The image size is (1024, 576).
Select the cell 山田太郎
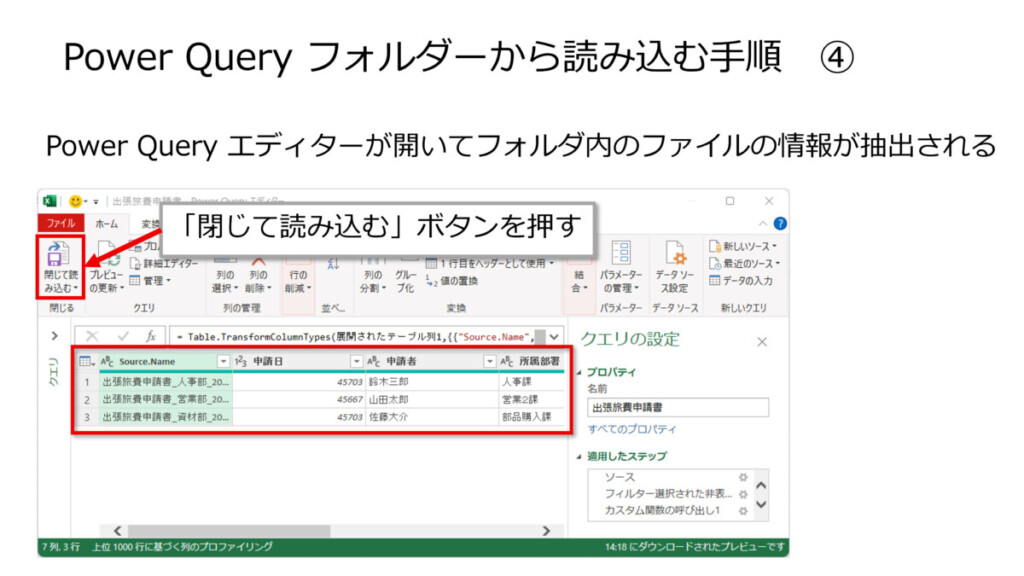coord(431,399)
